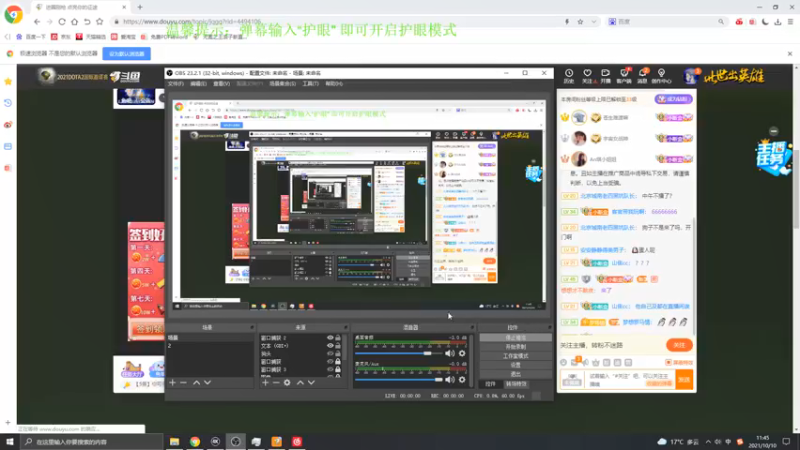The image size is (800, 450).
Task: Mute the desktop audio (桌面音频) speaker
Action: [x=449, y=353]
